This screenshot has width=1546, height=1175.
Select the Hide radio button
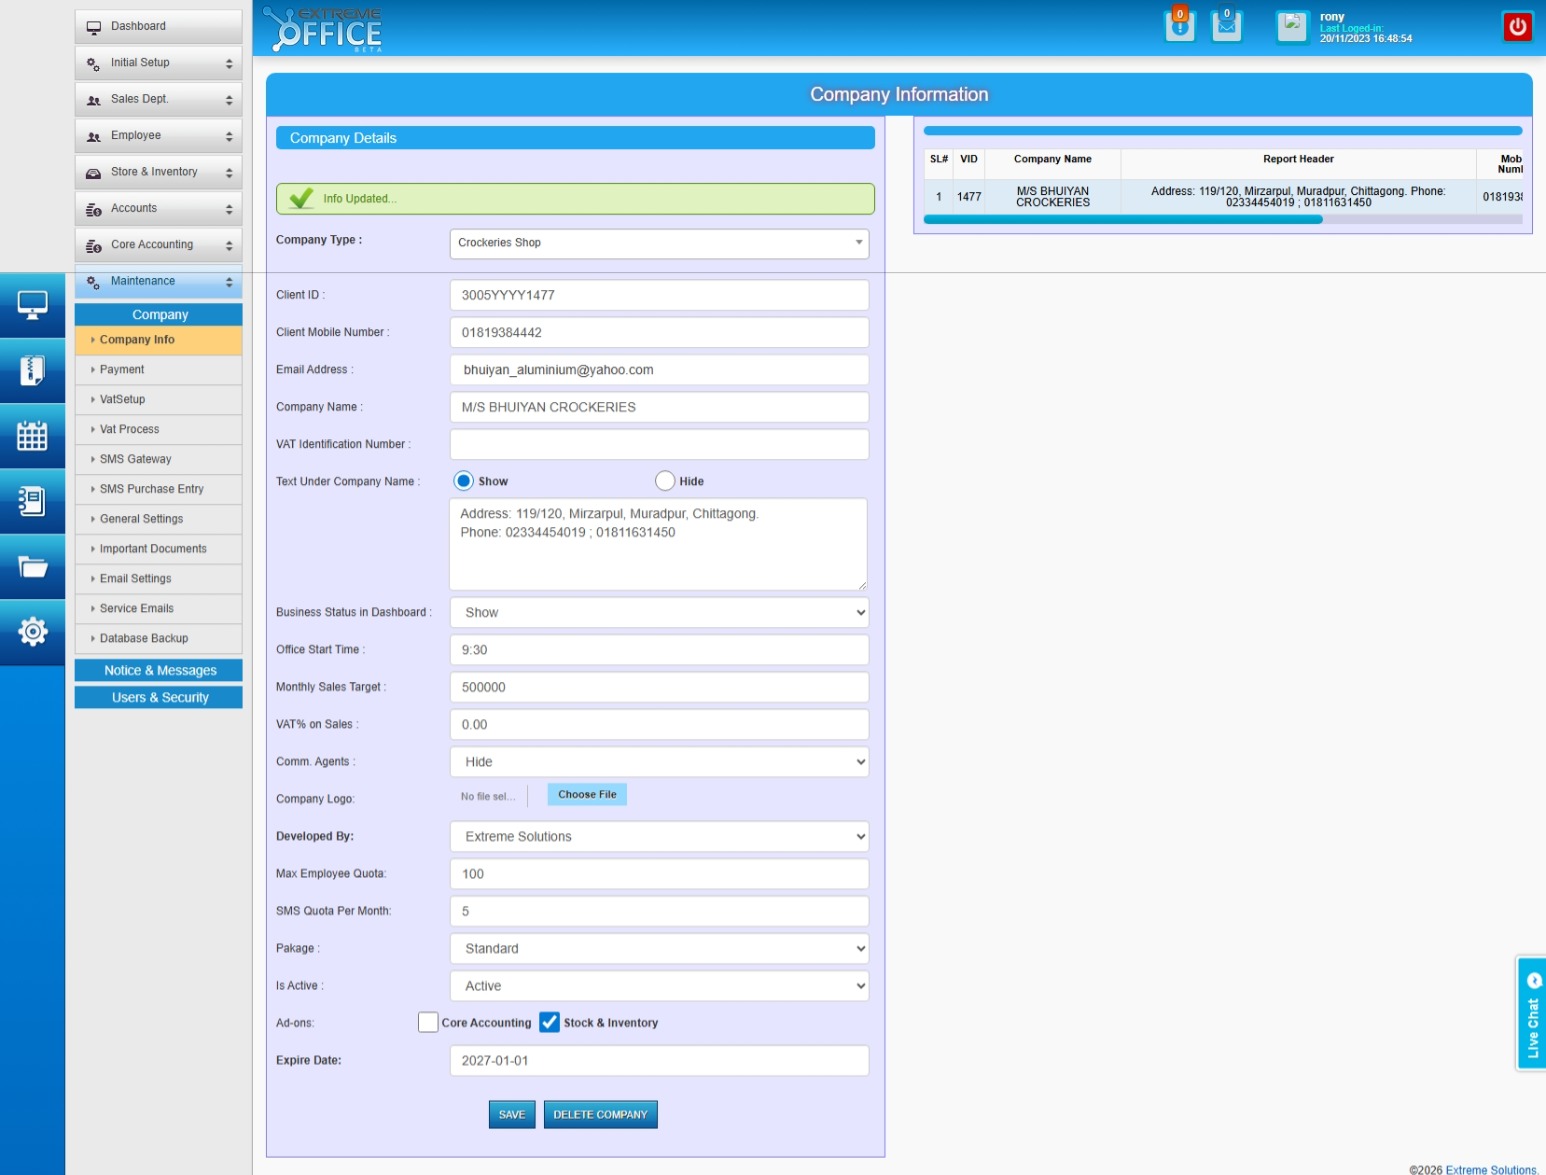click(665, 481)
